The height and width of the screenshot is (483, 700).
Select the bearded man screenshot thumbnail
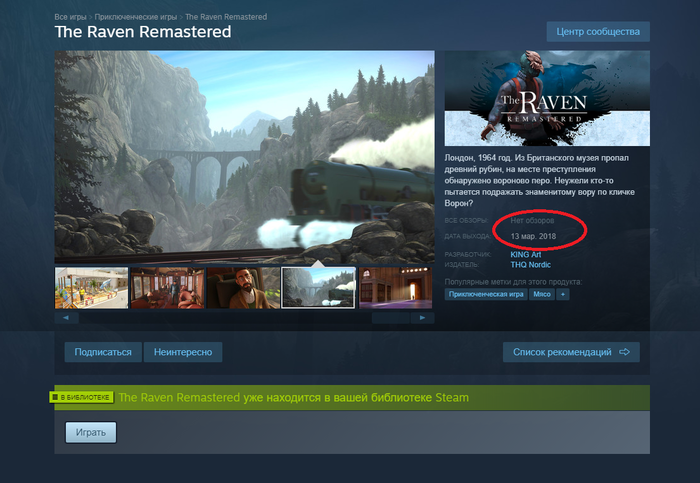coord(243,288)
